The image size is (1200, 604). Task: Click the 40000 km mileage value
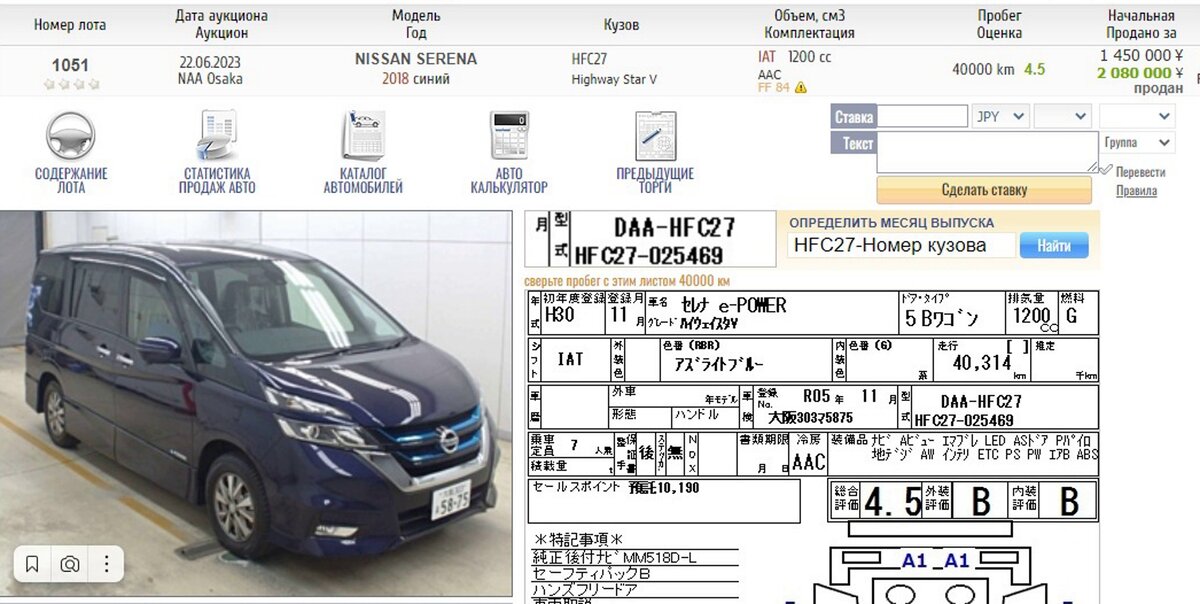(983, 69)
